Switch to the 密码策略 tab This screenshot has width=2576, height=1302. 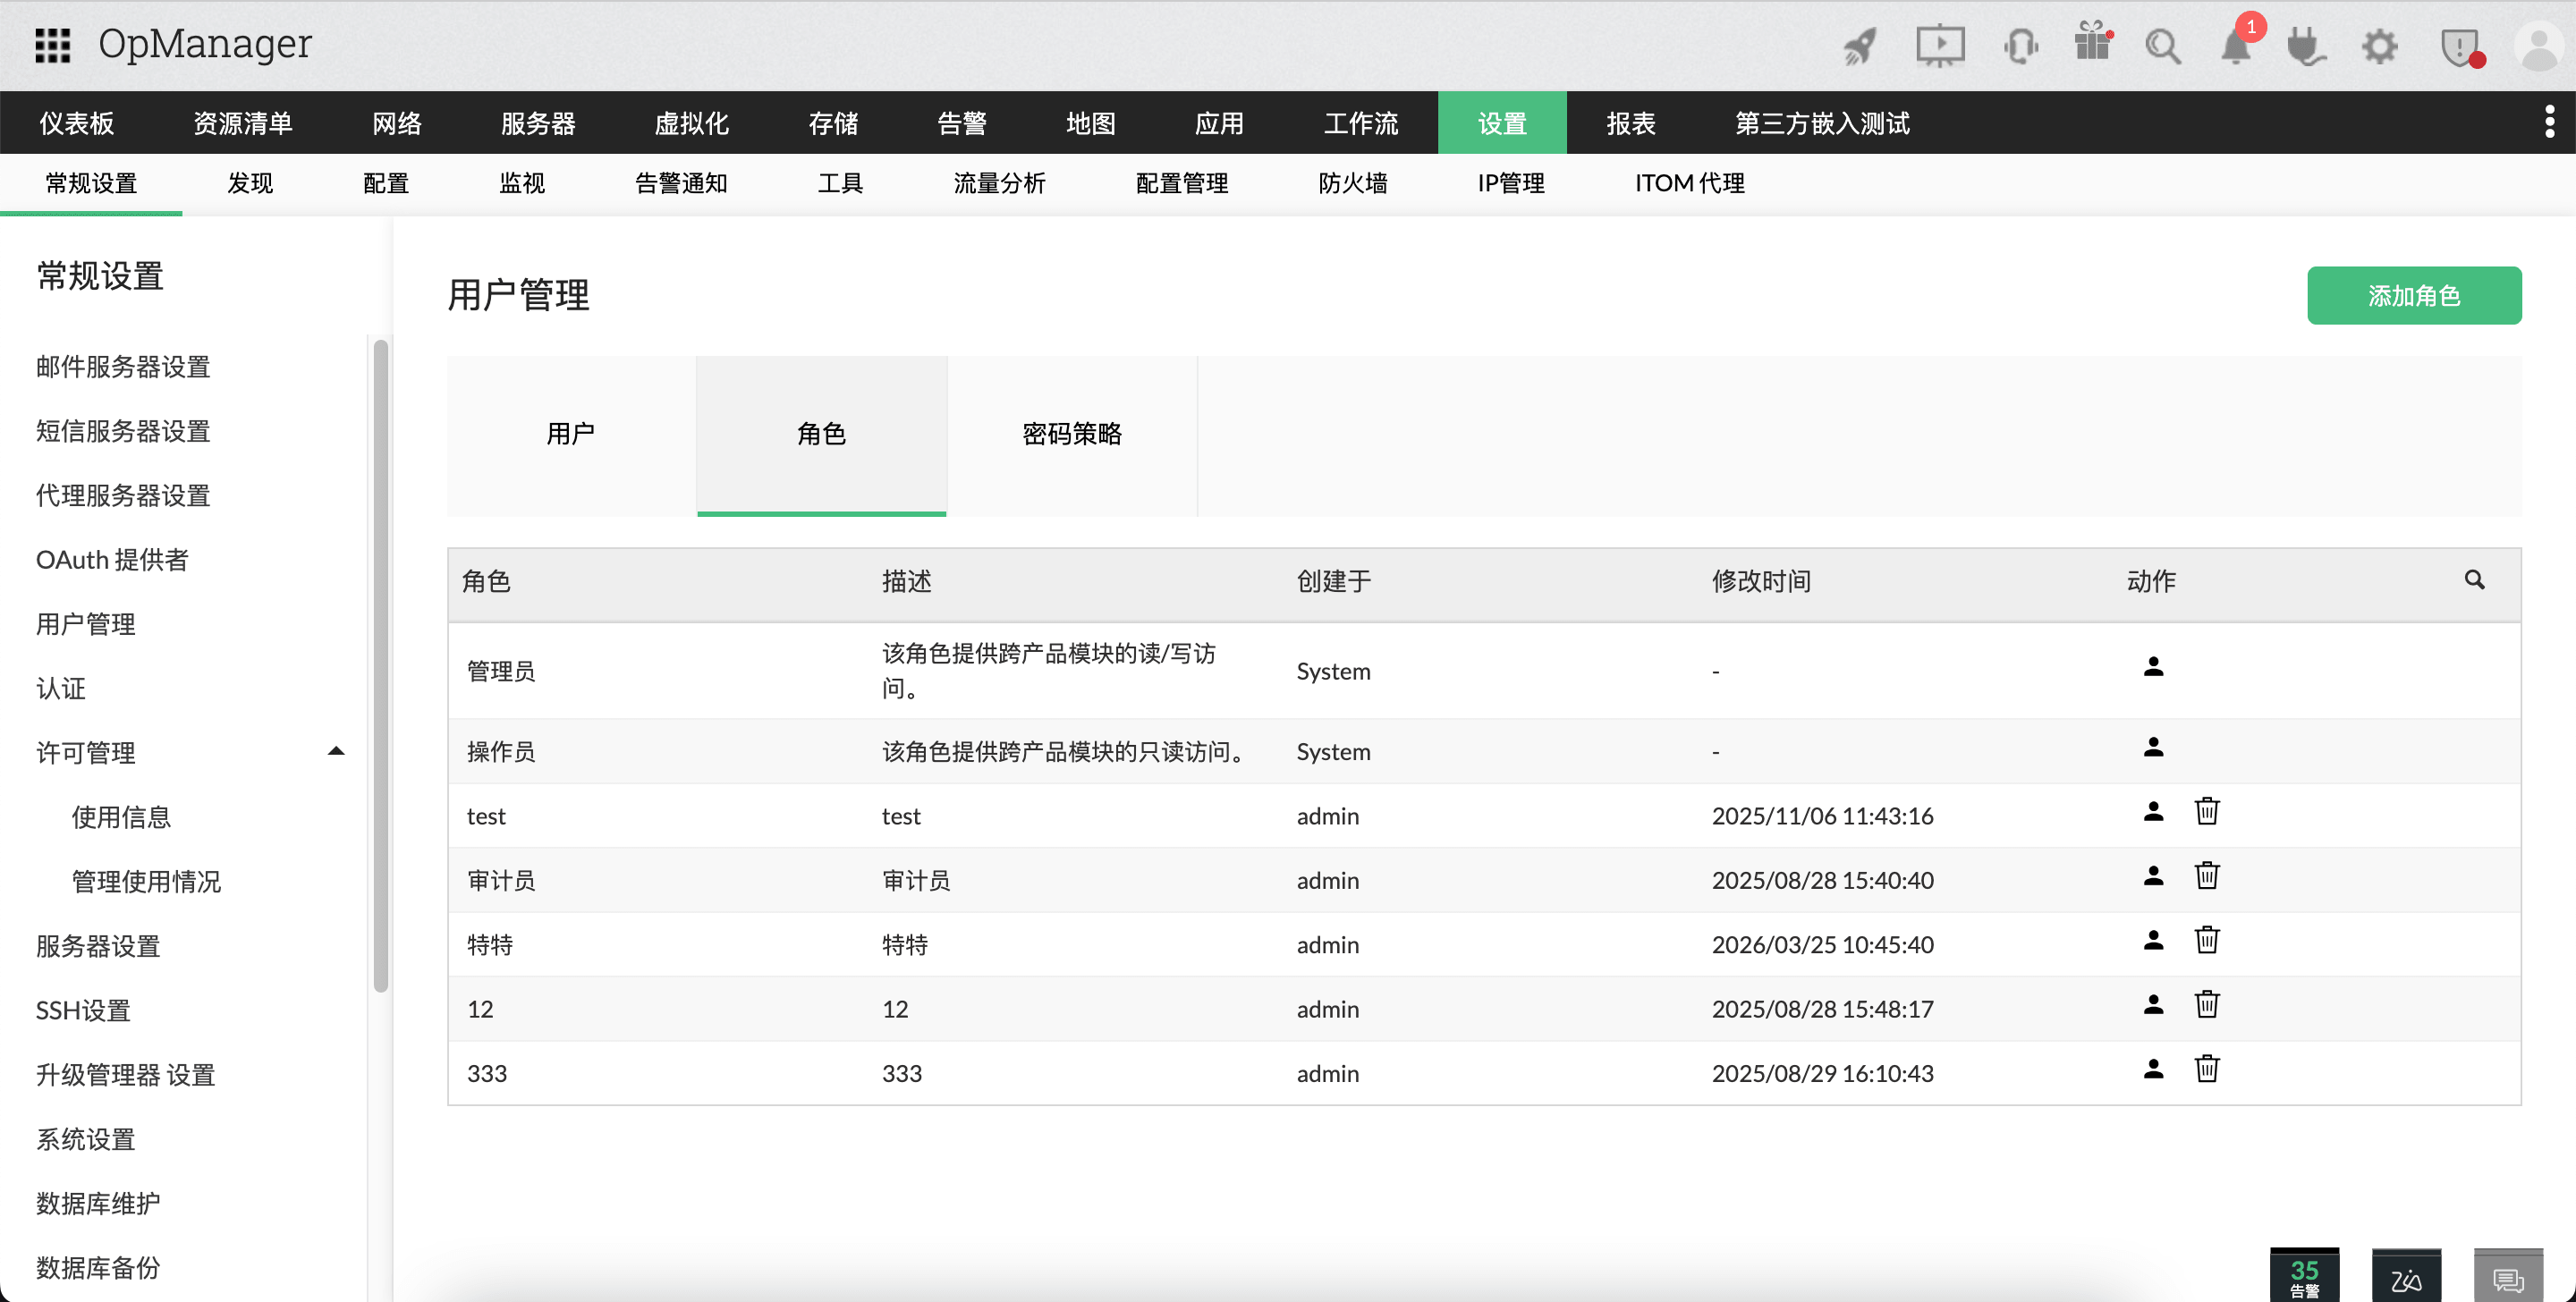[1072, 434]
